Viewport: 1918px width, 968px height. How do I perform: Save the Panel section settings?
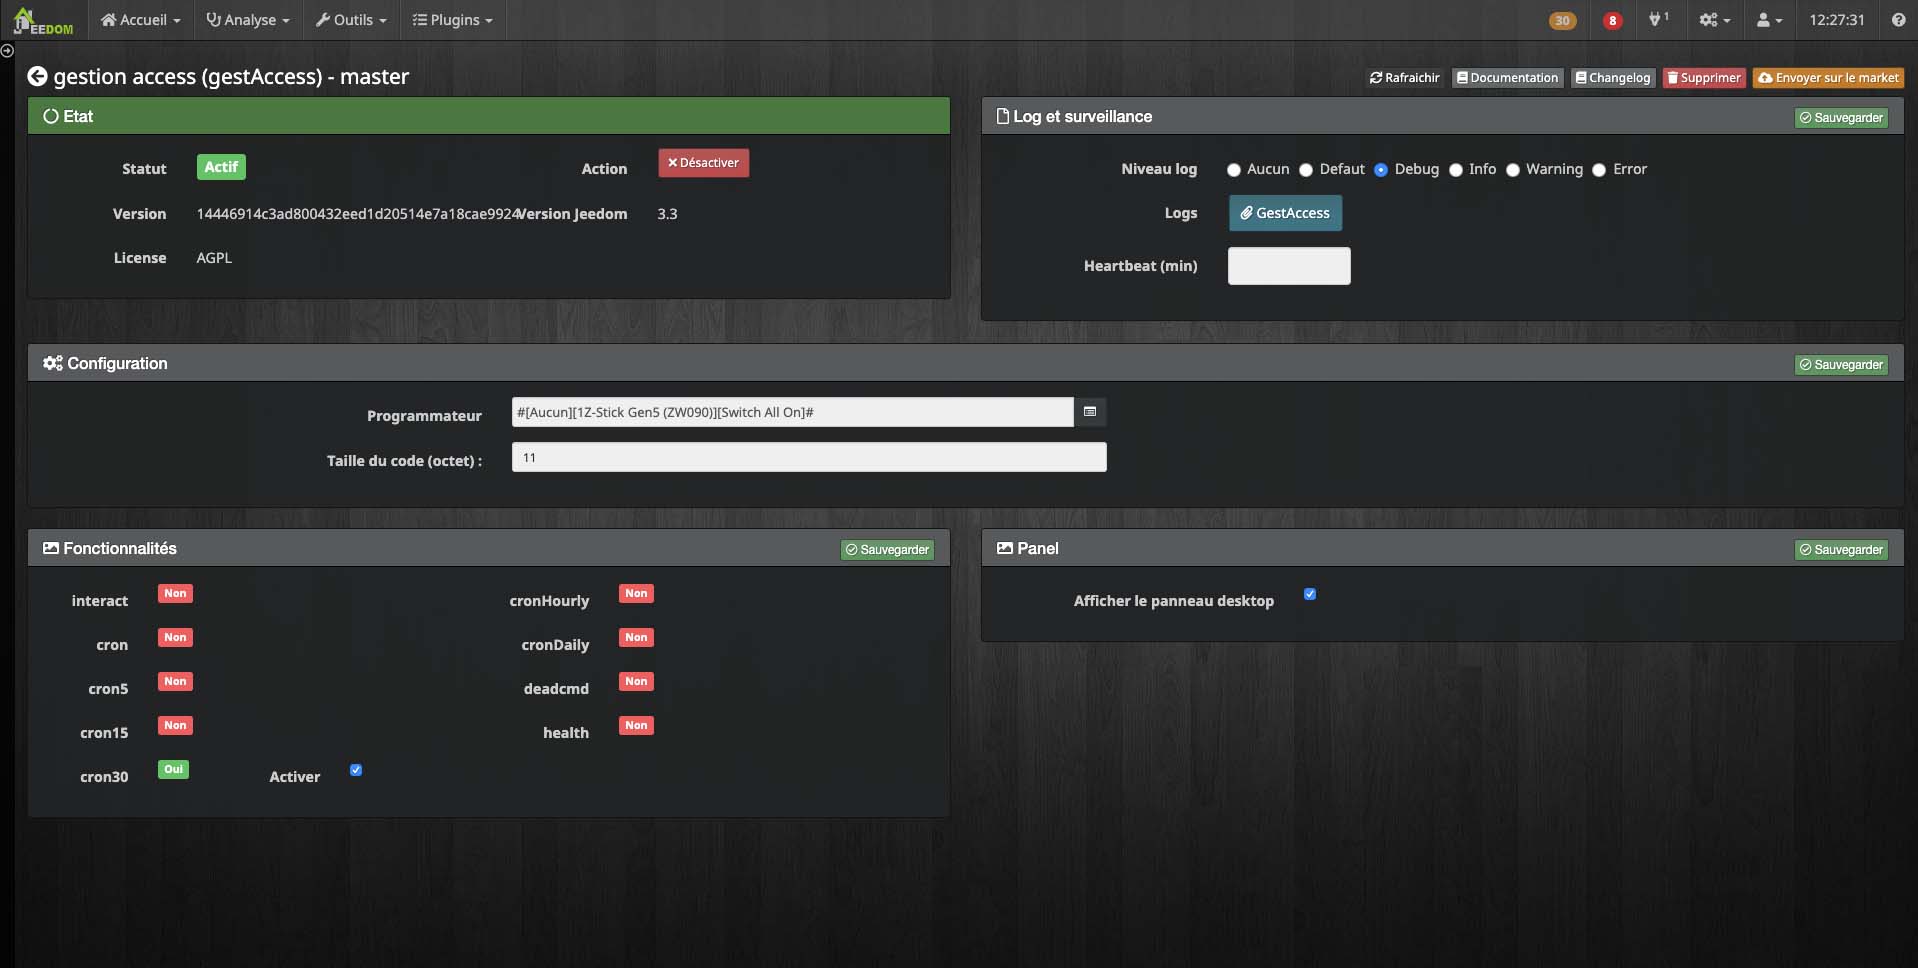tap(1841, 550)
